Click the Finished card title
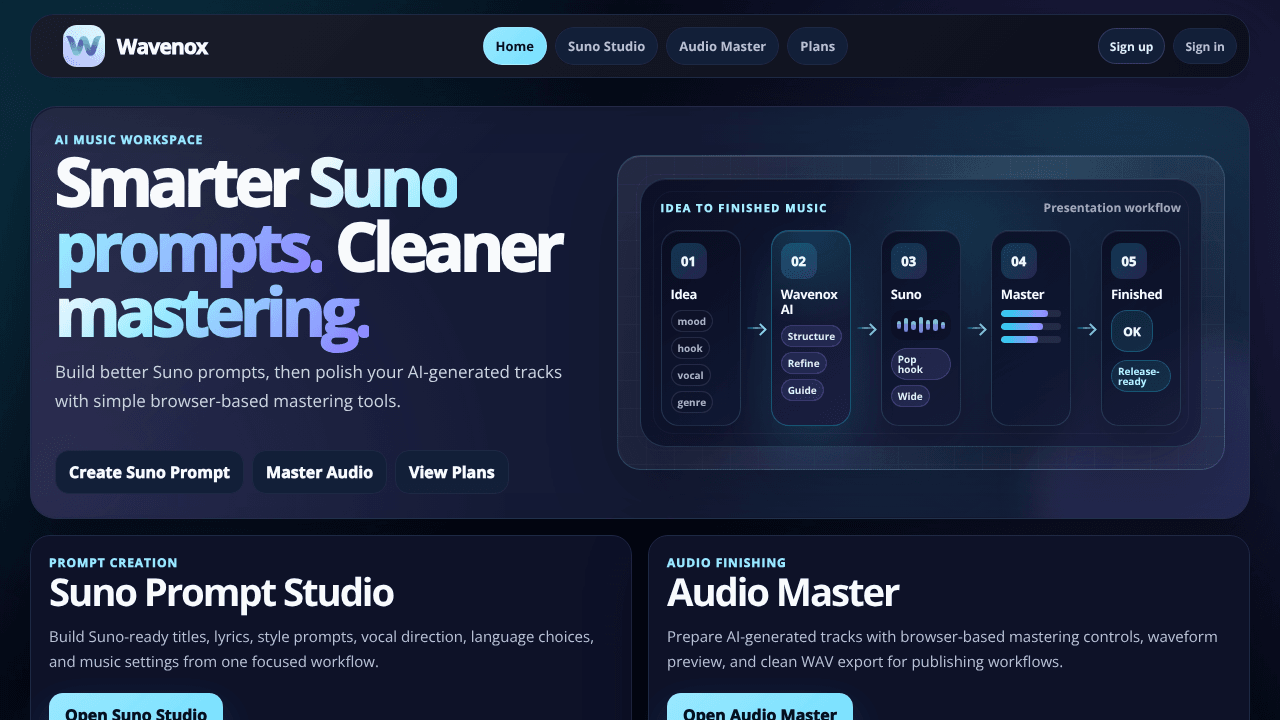 [x=1137, y=294]
